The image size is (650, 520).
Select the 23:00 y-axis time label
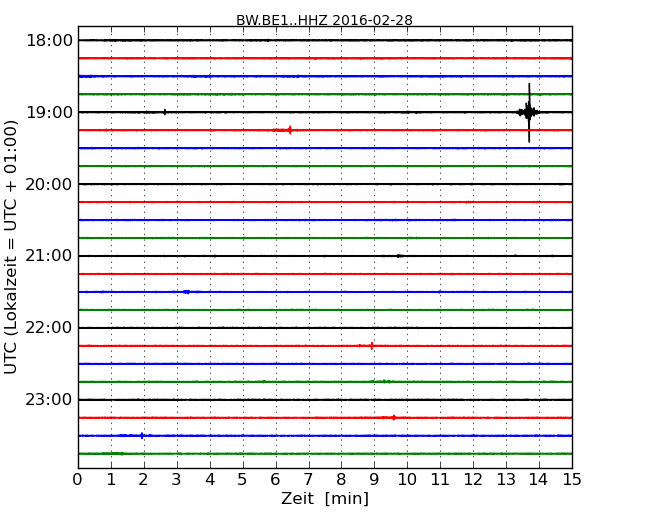tap(49, 400)
